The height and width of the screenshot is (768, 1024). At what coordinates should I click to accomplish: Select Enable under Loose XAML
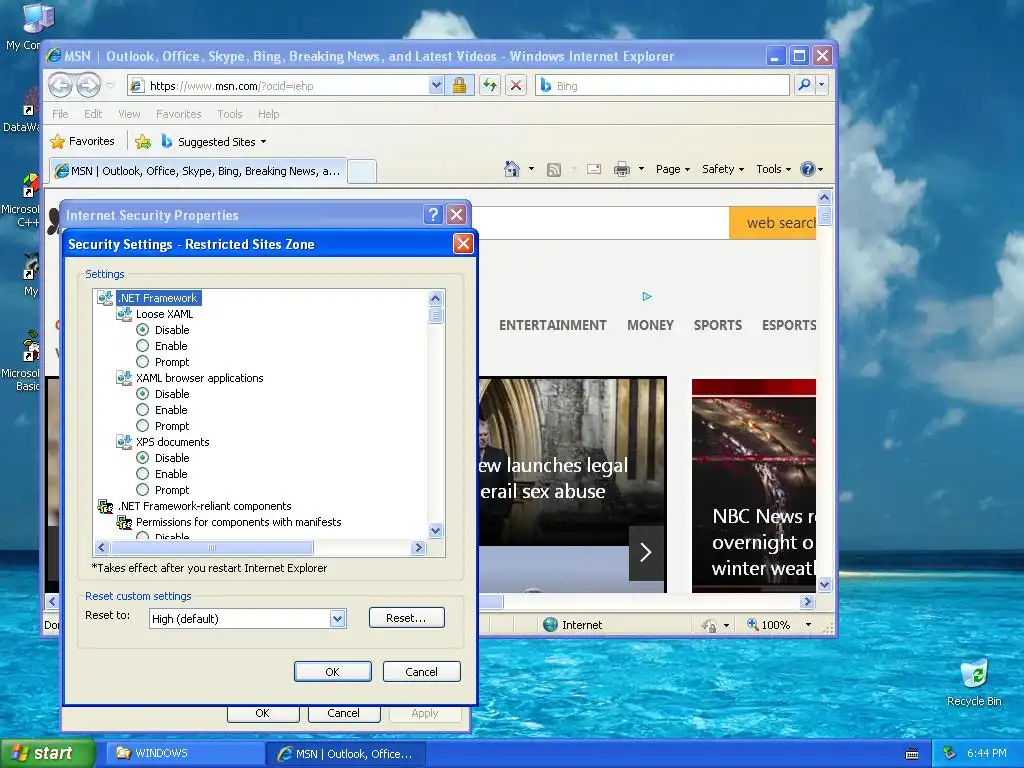[142, 346]
